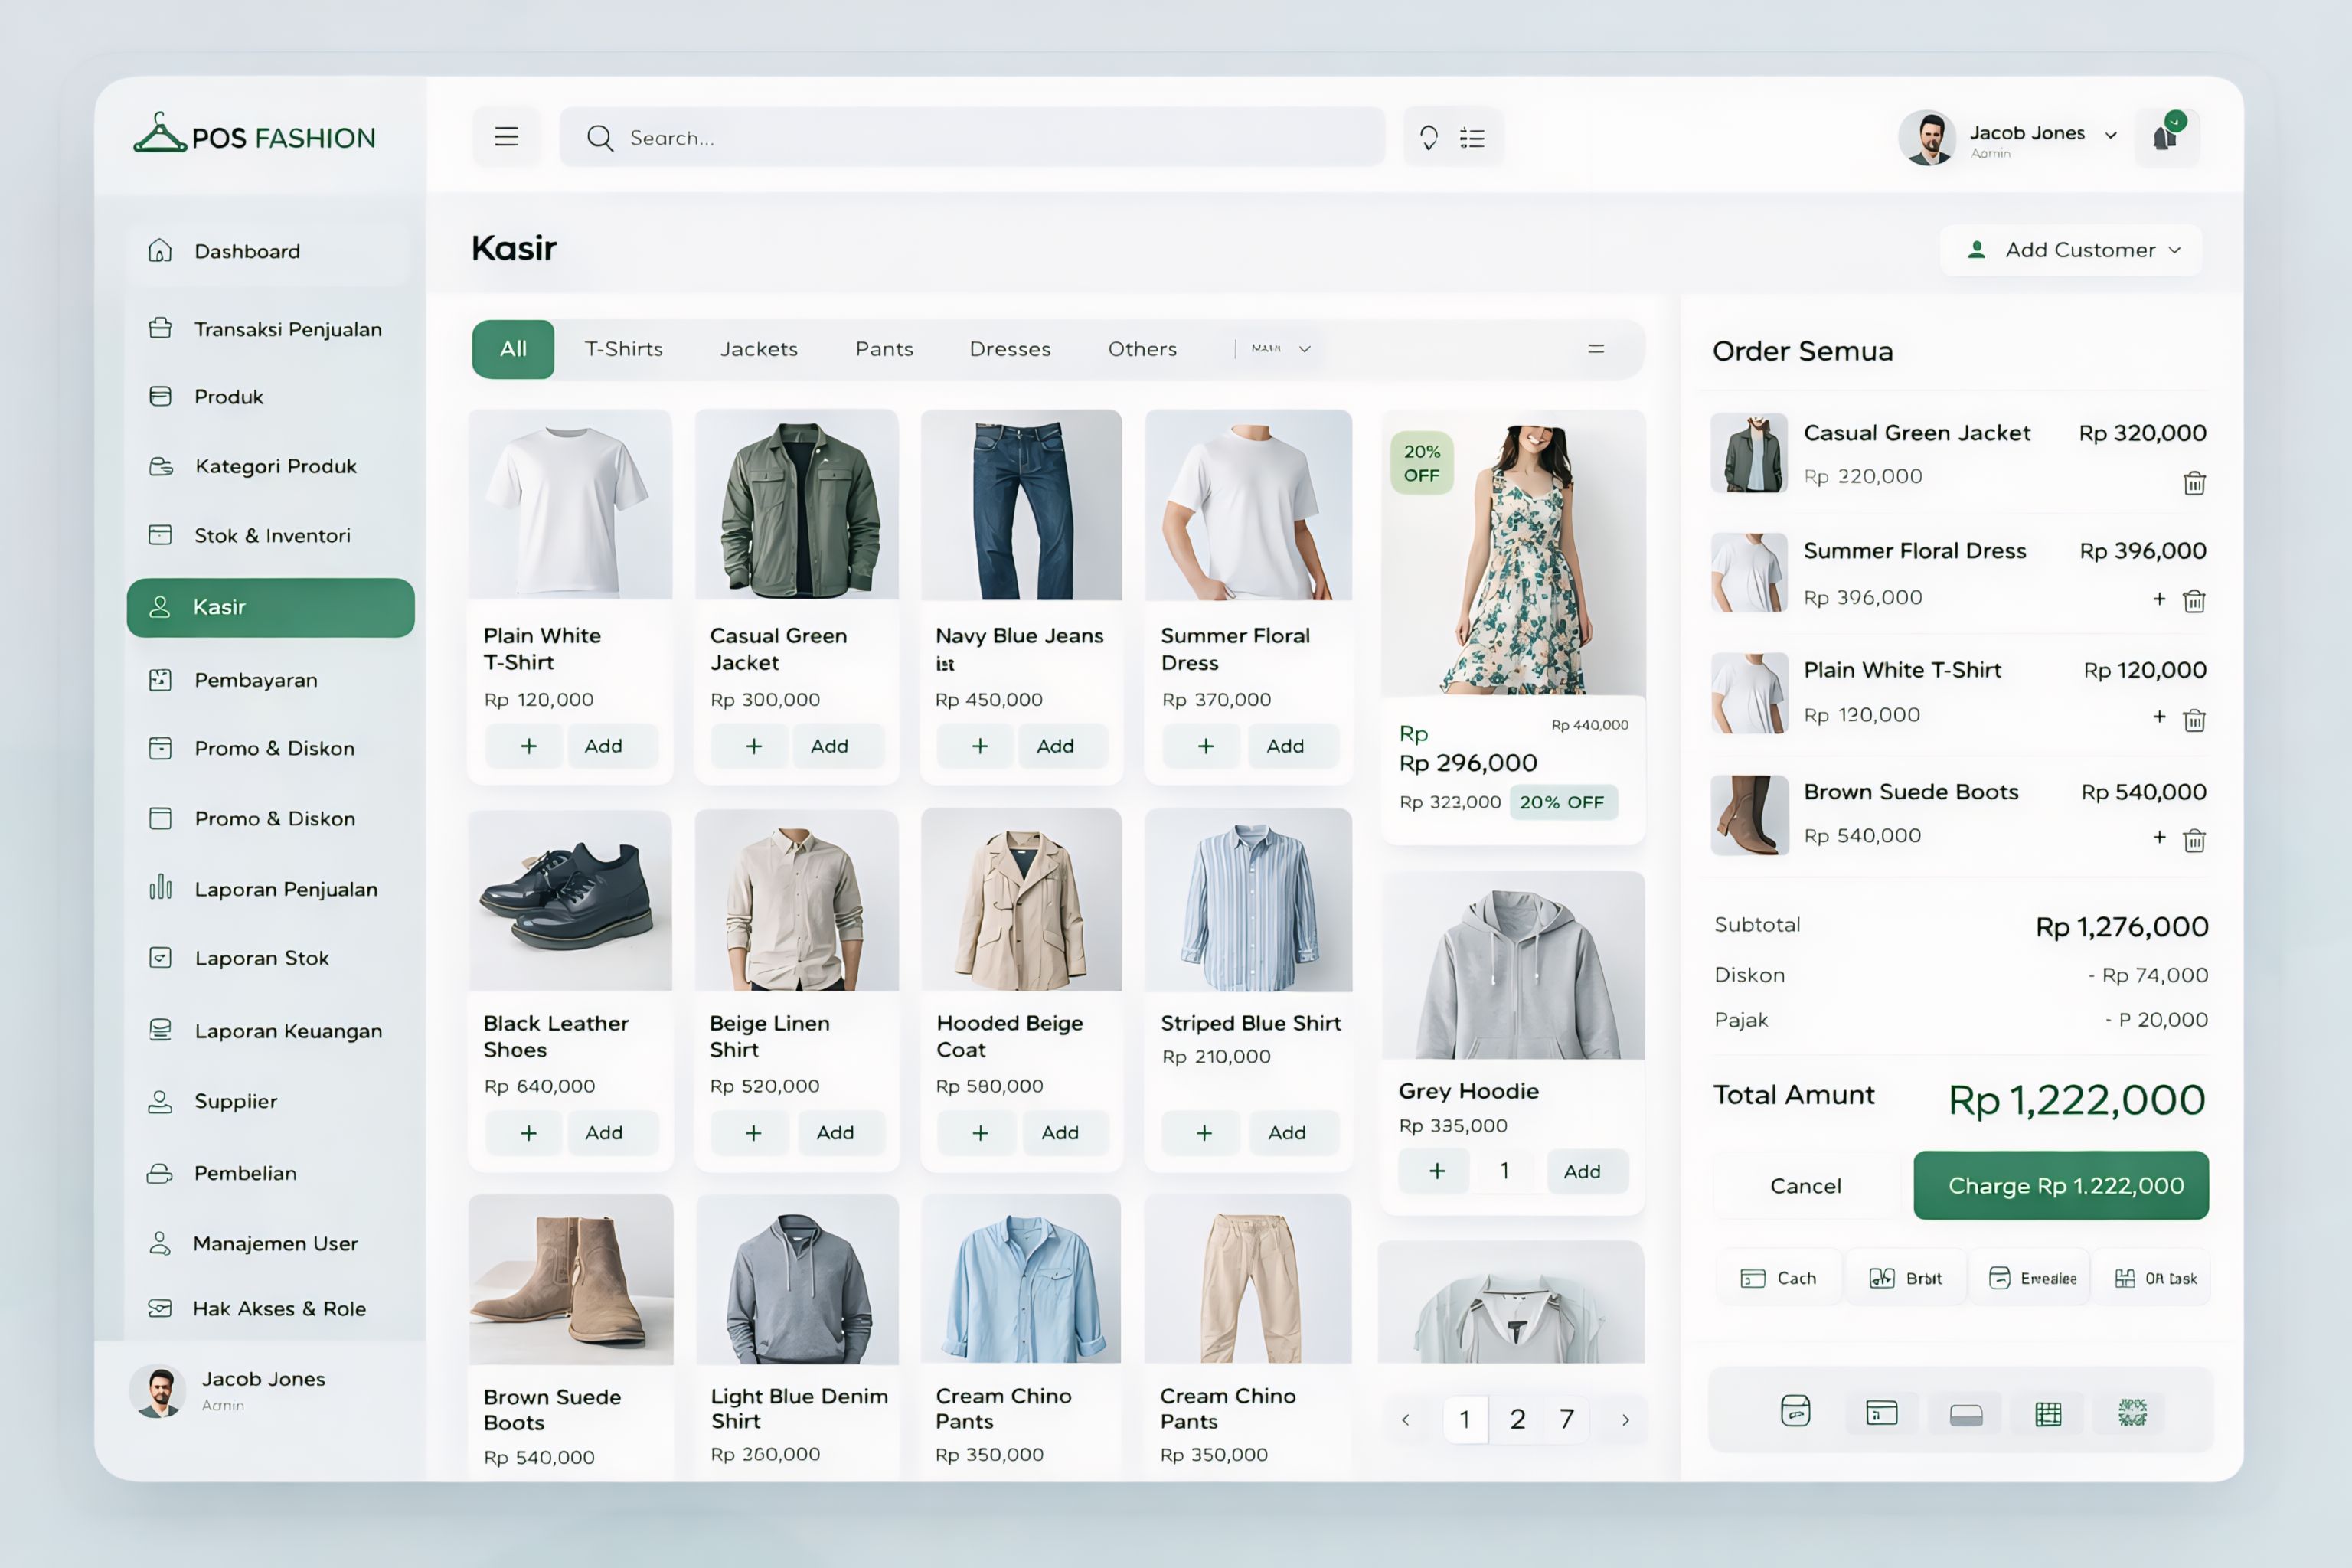Click the grid table icon in bottom bar
This screenshot has width=2352, height=1568.
tap(2048, 1413)
